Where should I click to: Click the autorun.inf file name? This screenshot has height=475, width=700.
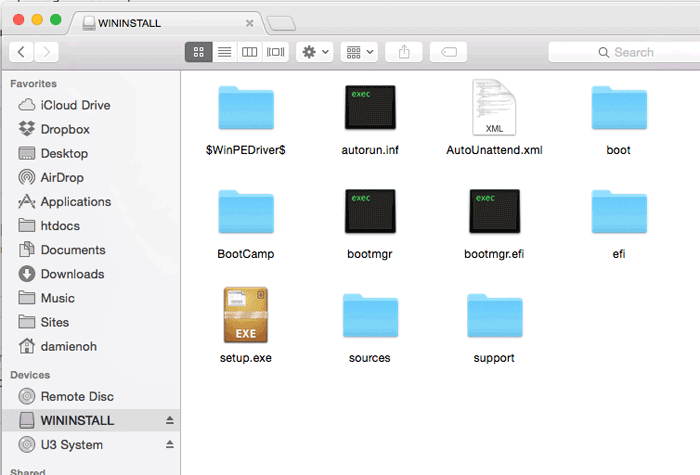(x=370, y=150)
